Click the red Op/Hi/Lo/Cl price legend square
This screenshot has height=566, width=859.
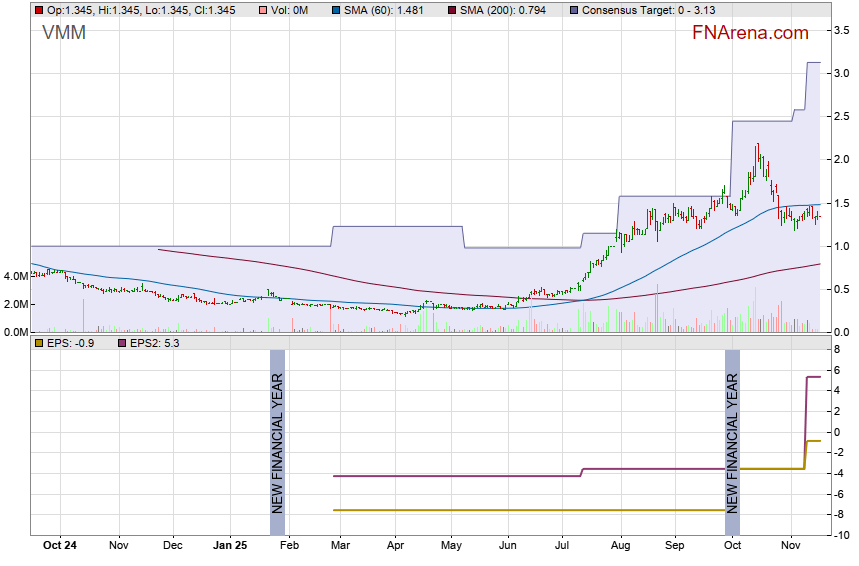coord(38,10)
